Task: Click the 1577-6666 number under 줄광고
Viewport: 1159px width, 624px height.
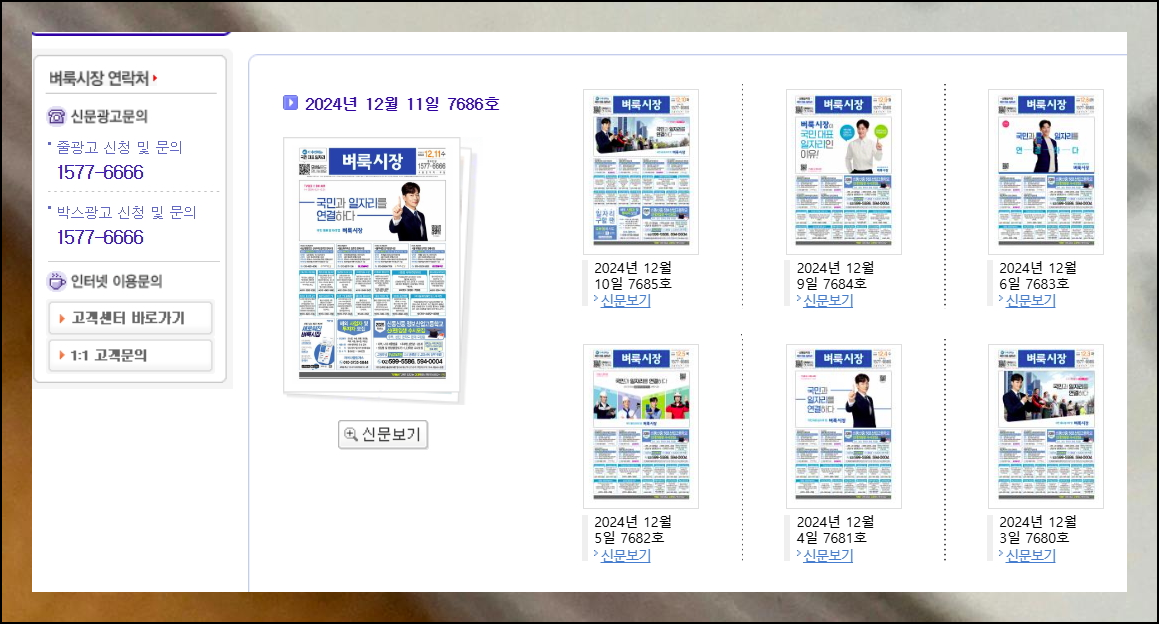Action: [100, 172]
